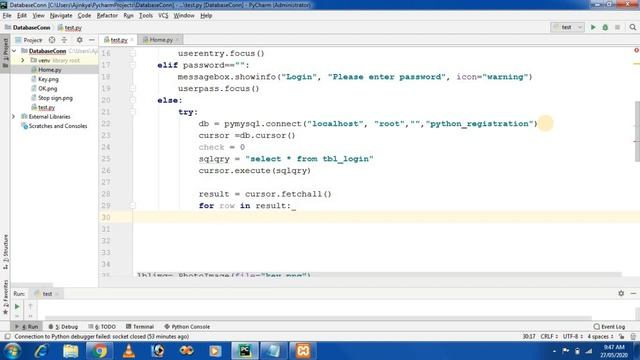Open VLC media player from taskbar
Image resolution: width=640 pixels, height=360 pixels.
pyautogui.click(x=129, y=351)
